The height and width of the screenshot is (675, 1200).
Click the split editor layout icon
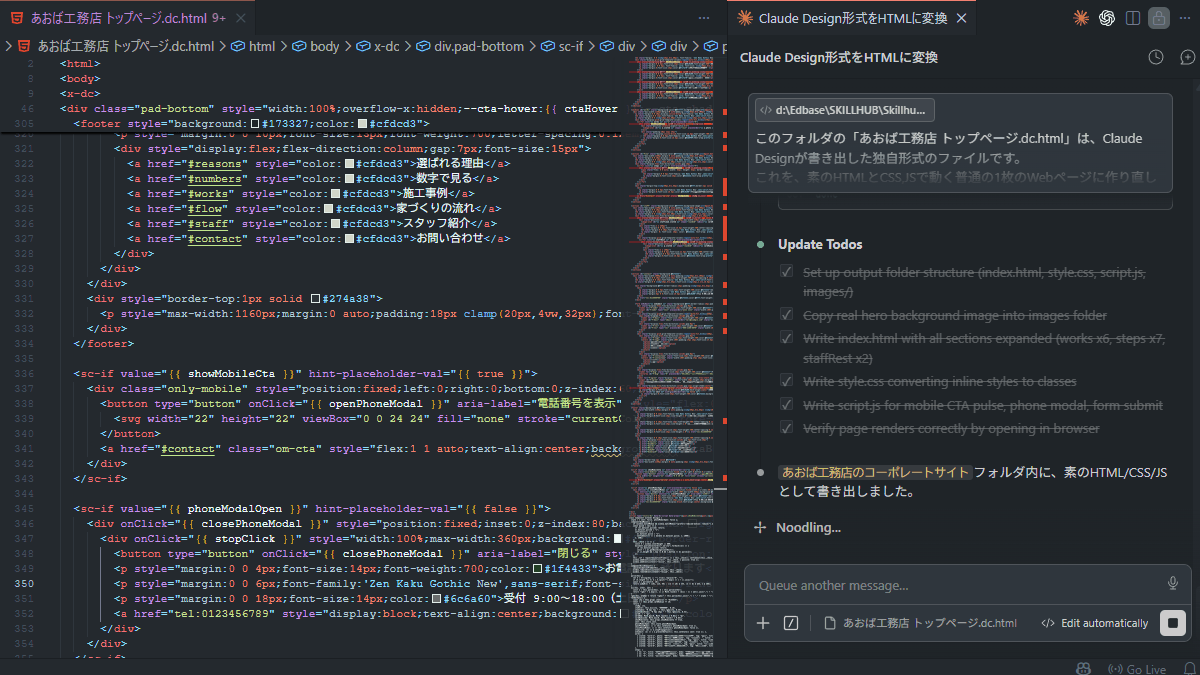[1133, 18]
